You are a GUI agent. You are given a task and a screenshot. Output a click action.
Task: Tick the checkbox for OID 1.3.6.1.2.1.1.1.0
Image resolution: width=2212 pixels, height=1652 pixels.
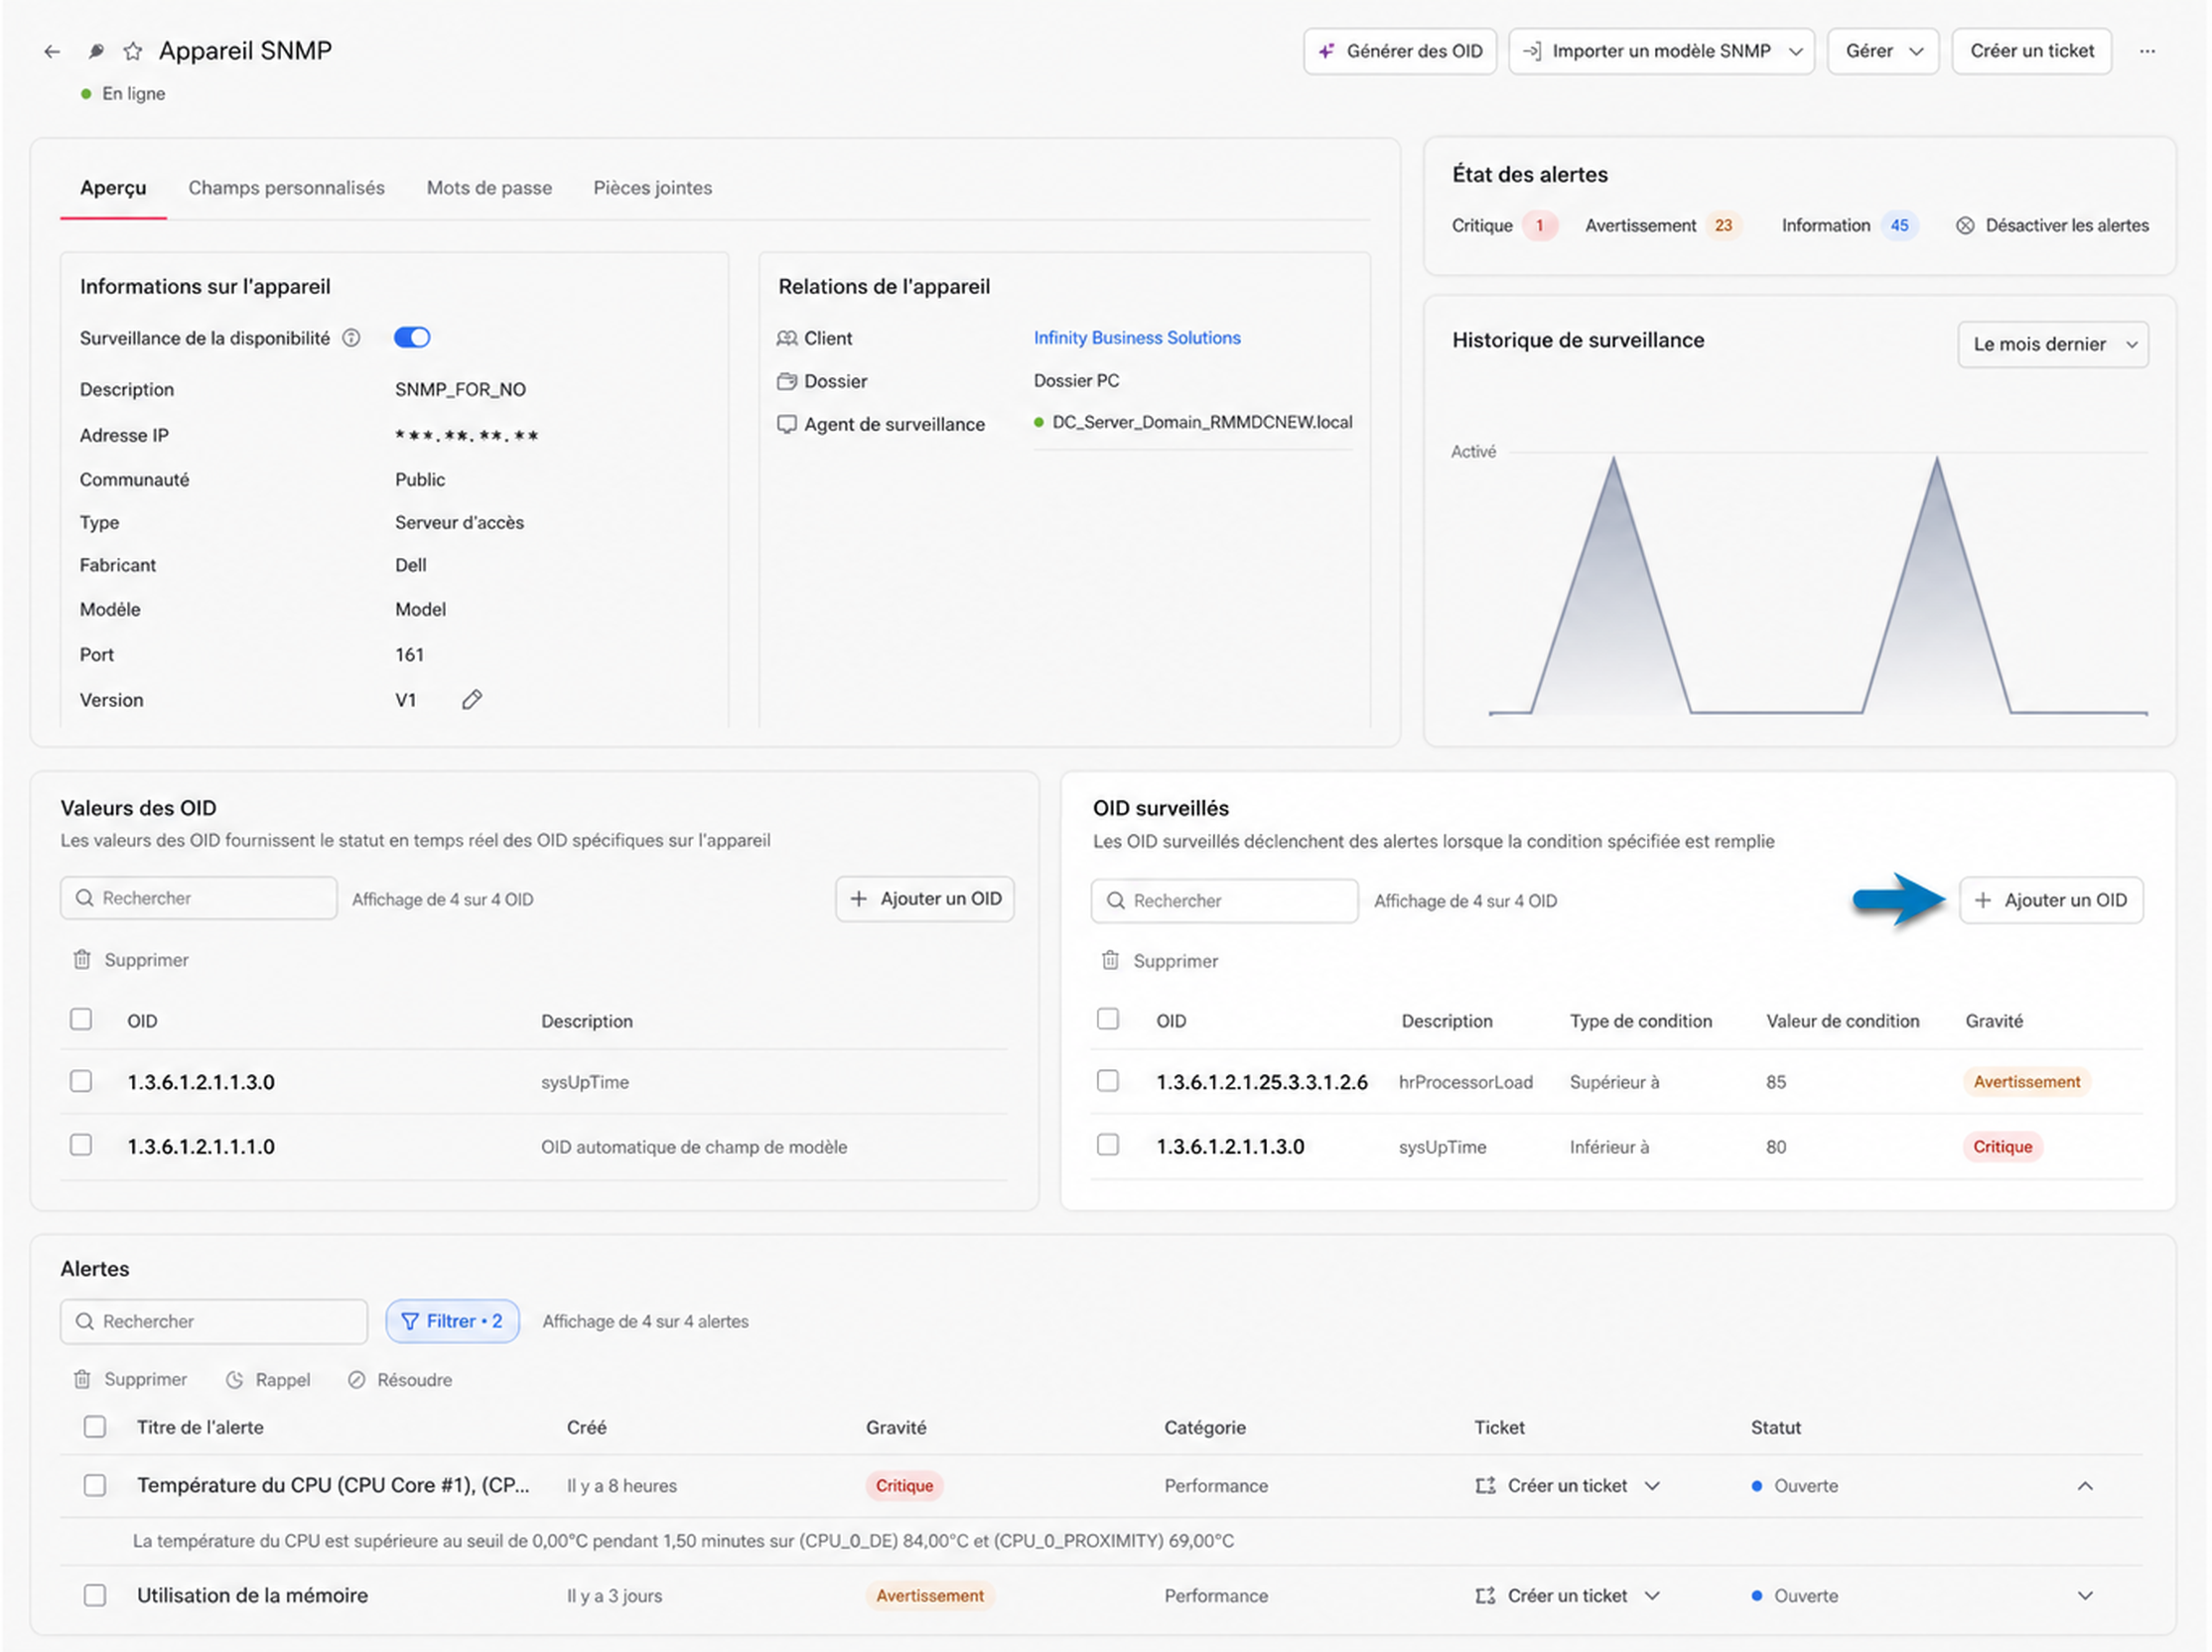coord(81,1145)
